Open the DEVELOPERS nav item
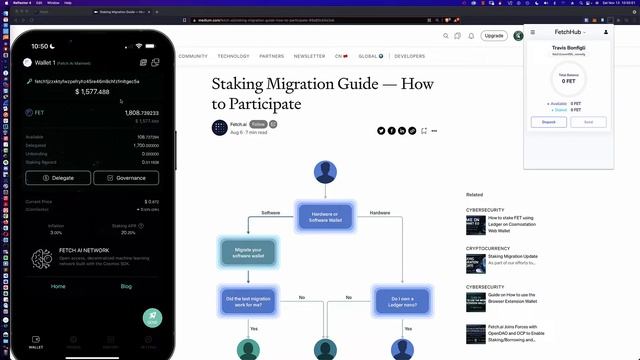This screenshot has height=360, width=640. [409, 56]
